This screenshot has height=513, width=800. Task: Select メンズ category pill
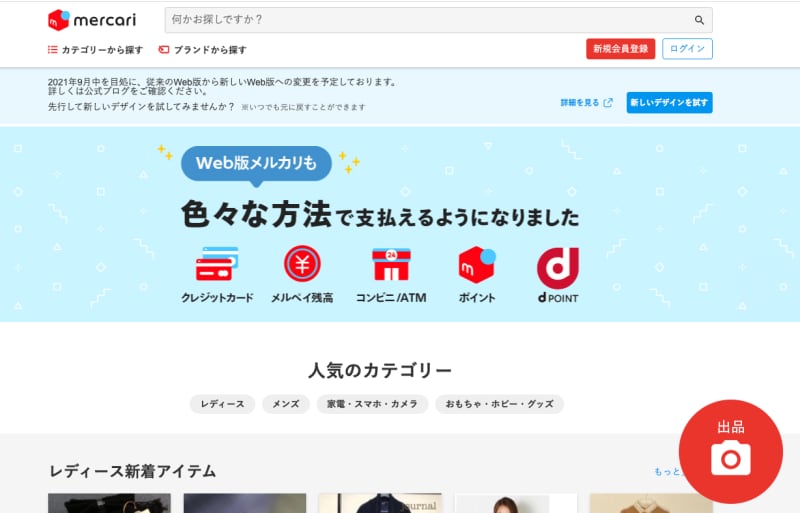pos(286,404)
